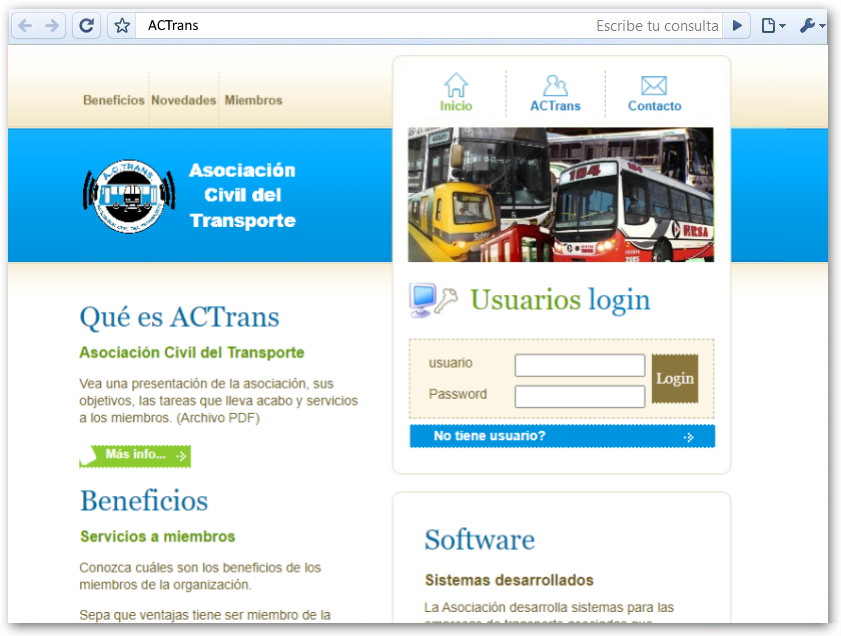
Task: Click the '(Archivo PDF)' text
Action: click(x=218, y=418)
